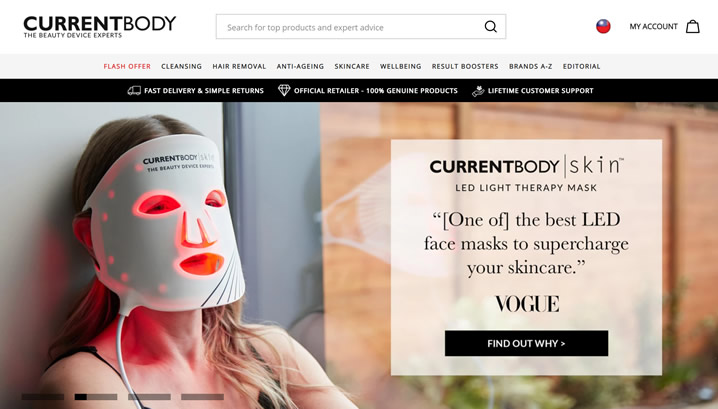Select the country flag icon
718x409 pixels.
coord(603,27)
